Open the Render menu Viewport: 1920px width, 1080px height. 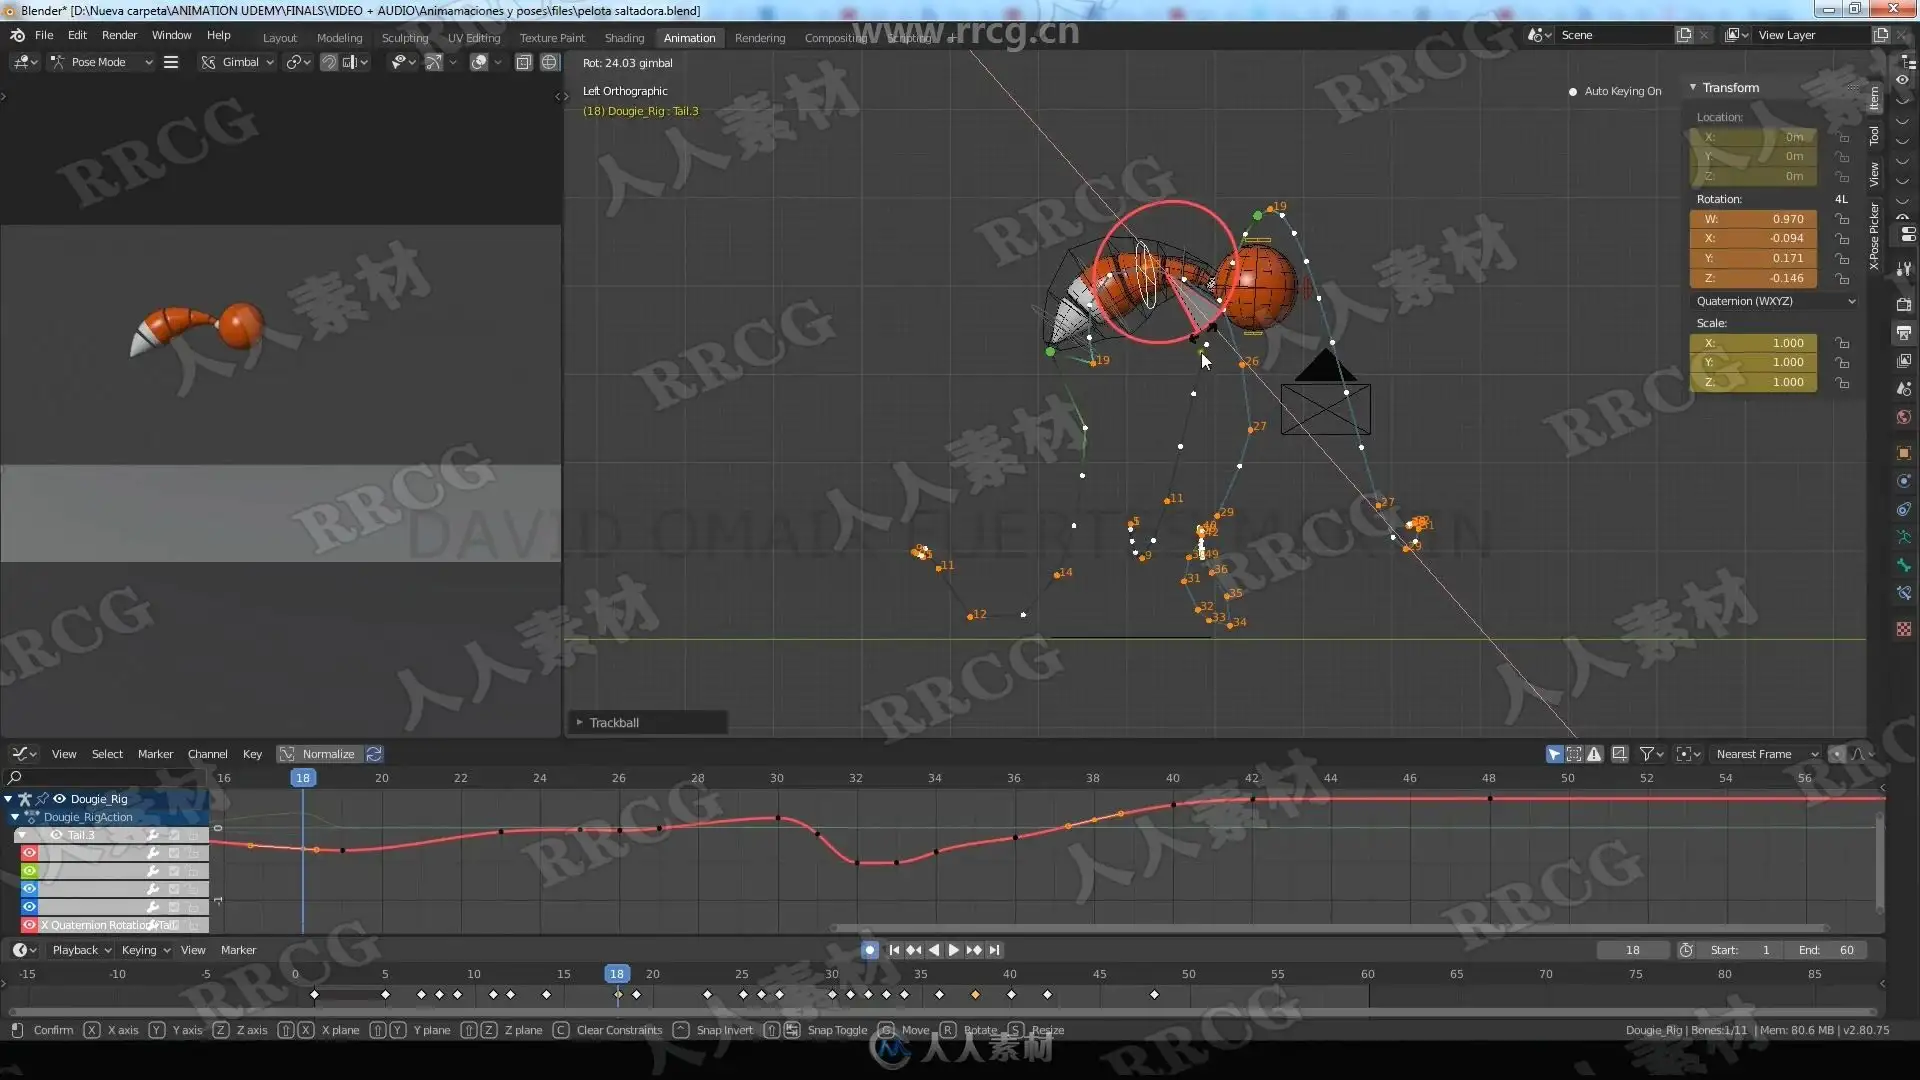pos(119,35)
